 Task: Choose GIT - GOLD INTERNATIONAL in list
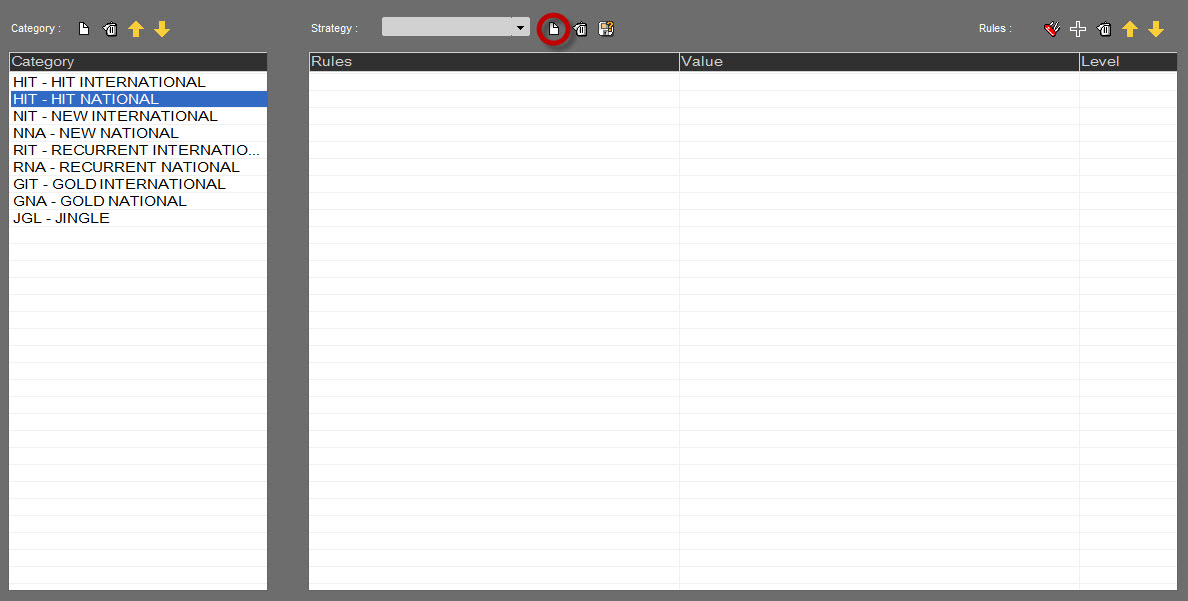[x=119, y=184]
